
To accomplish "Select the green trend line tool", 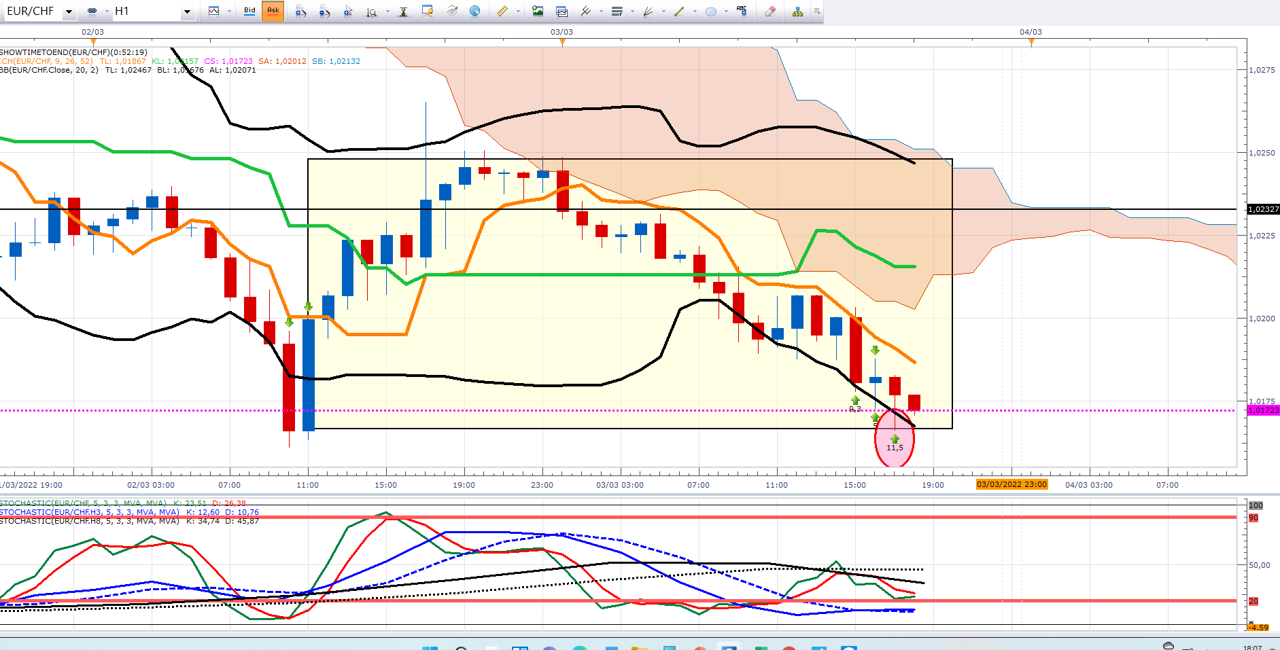I will coord(678,11).
